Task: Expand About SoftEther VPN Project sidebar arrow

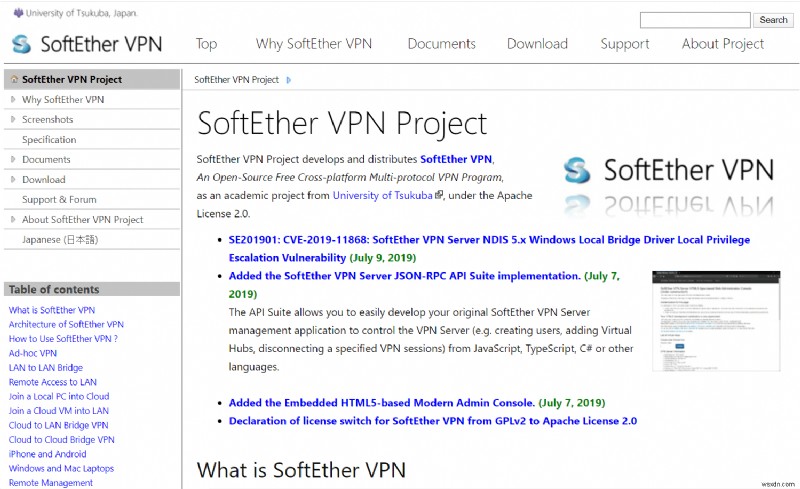Action: (x=12, y=220)
